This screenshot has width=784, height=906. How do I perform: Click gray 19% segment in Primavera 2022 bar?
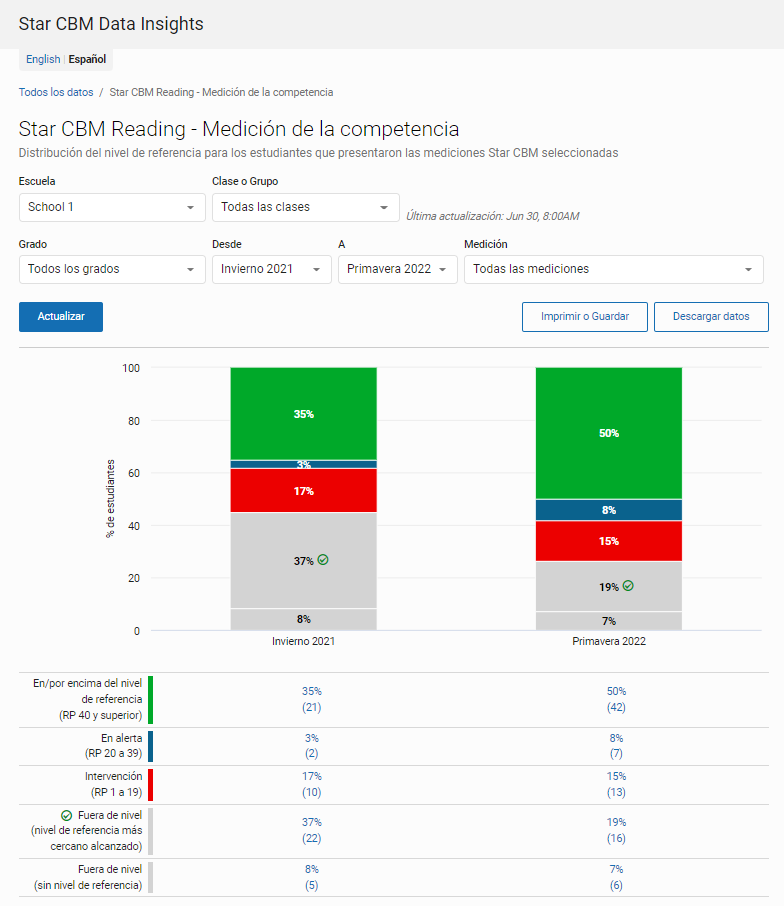point(609,586)
